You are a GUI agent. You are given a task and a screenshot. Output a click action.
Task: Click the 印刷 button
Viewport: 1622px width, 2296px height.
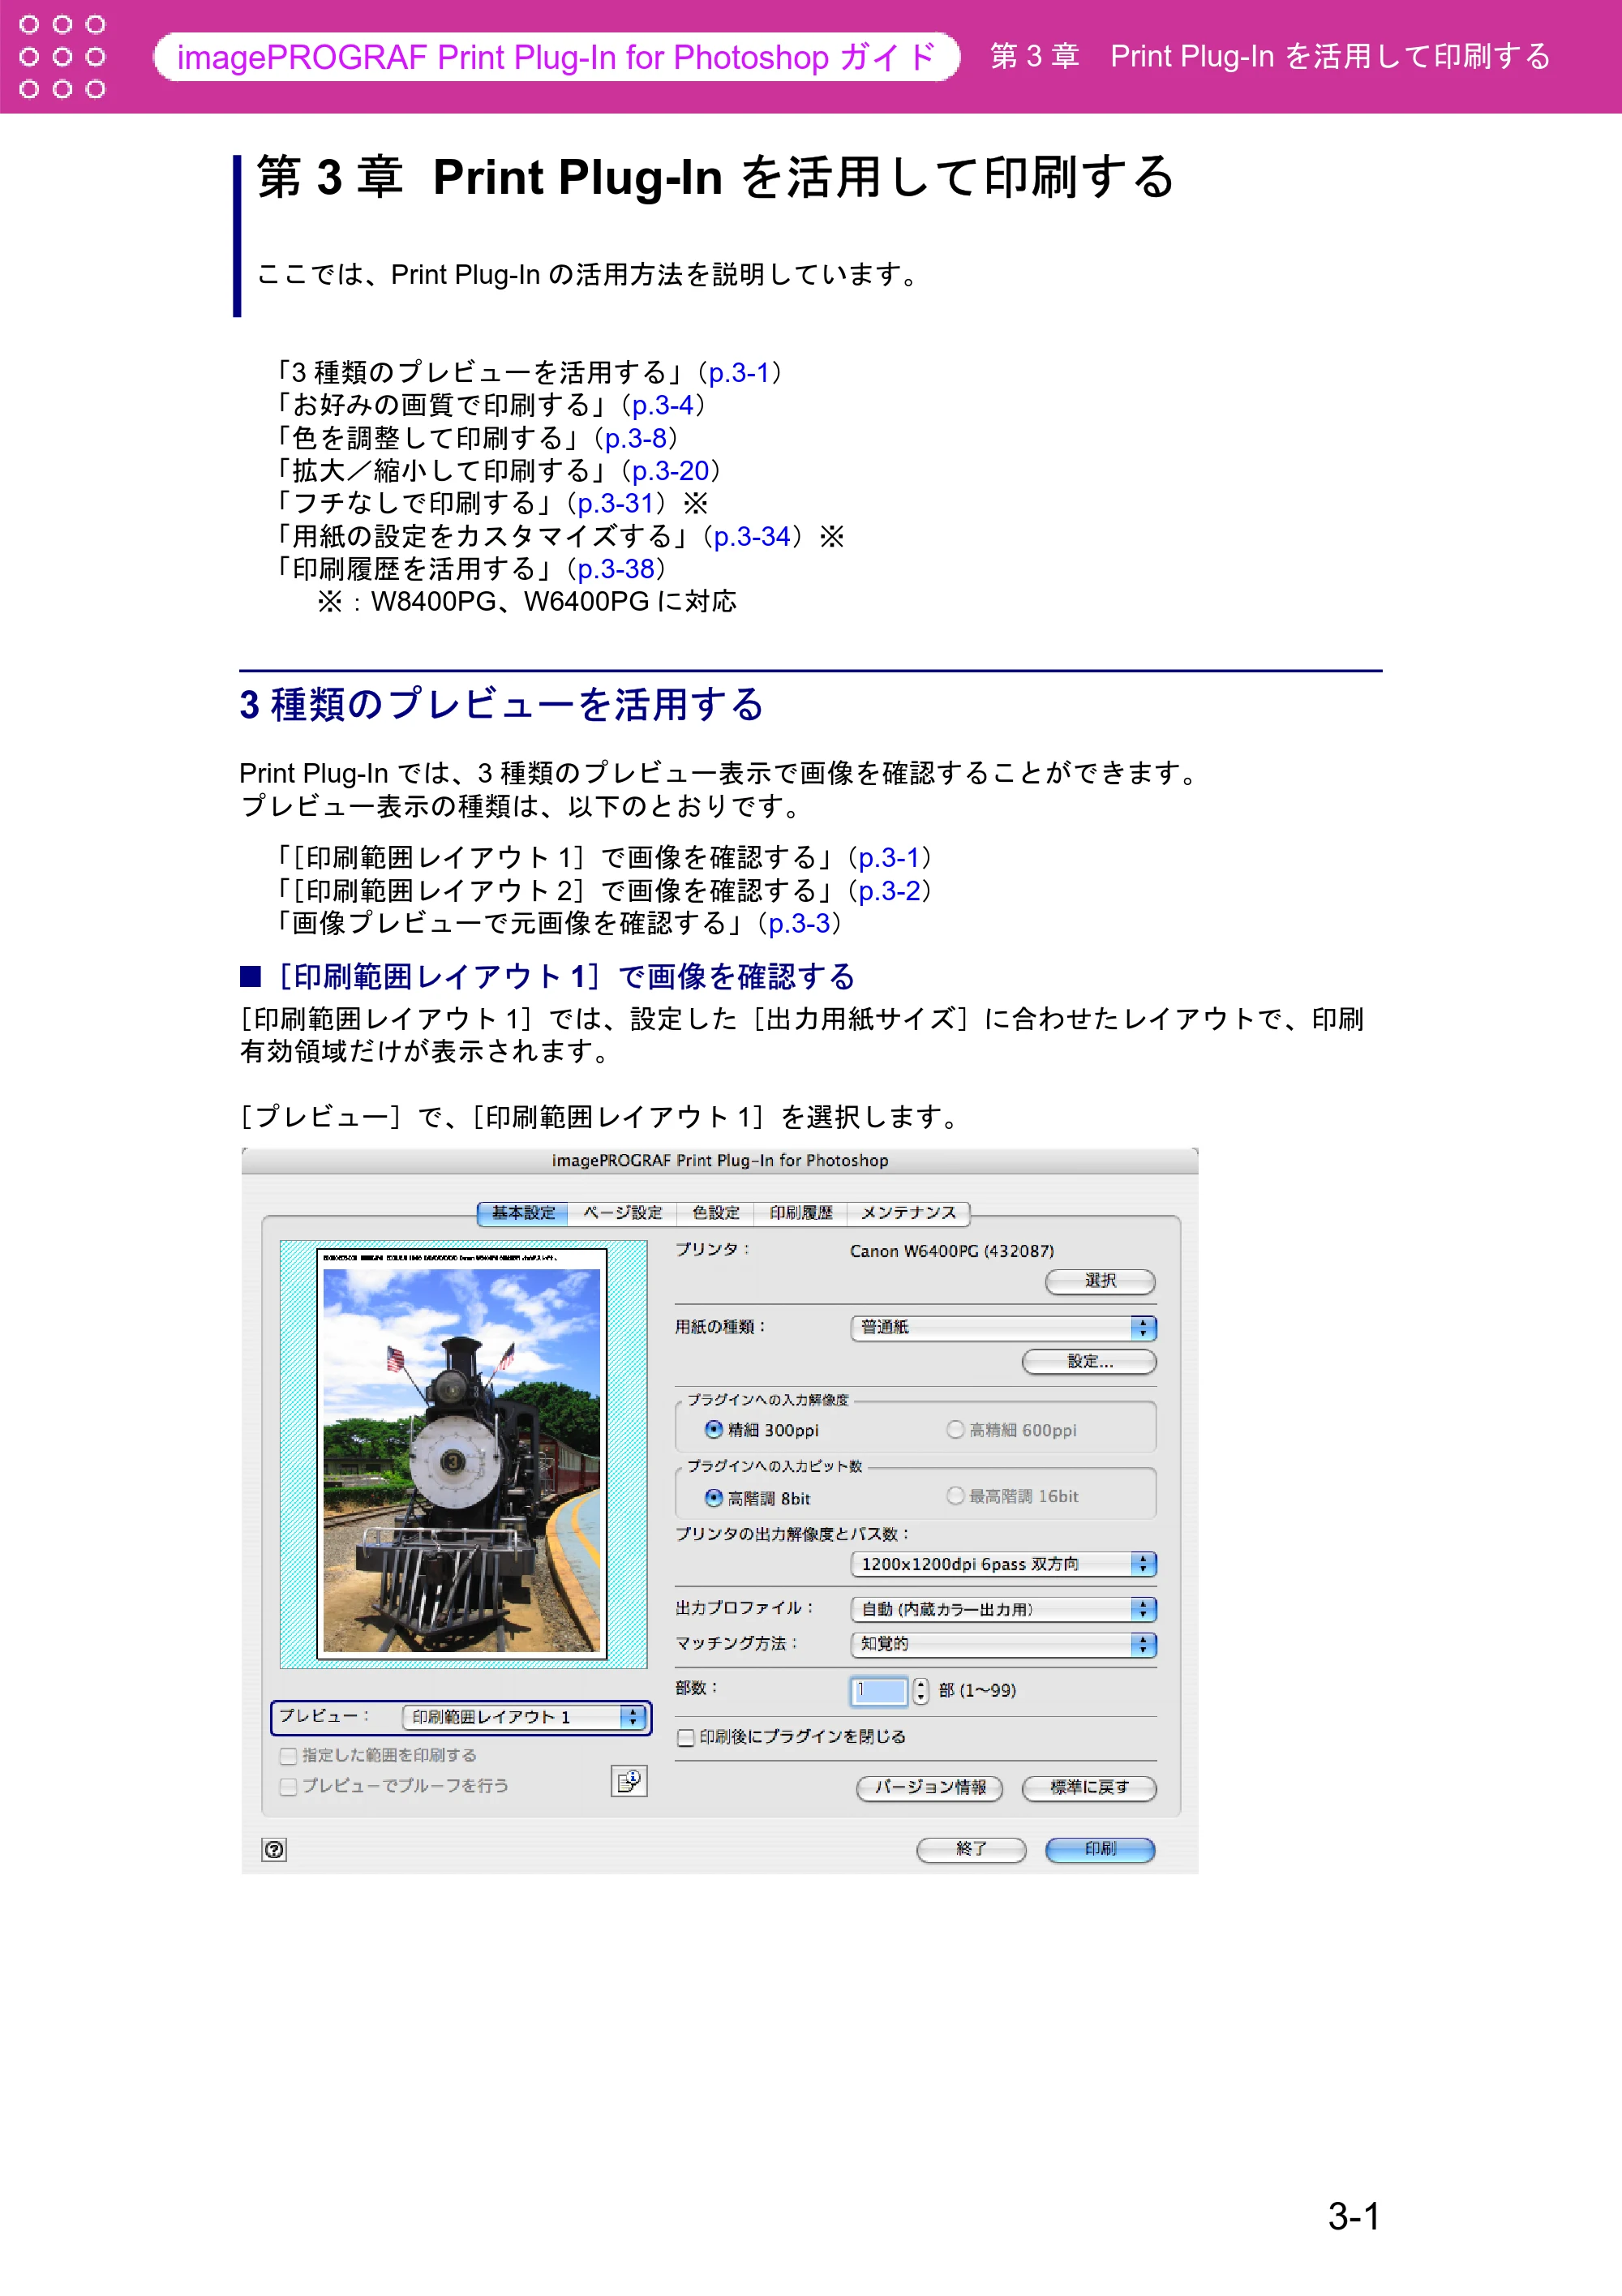1100,1849
